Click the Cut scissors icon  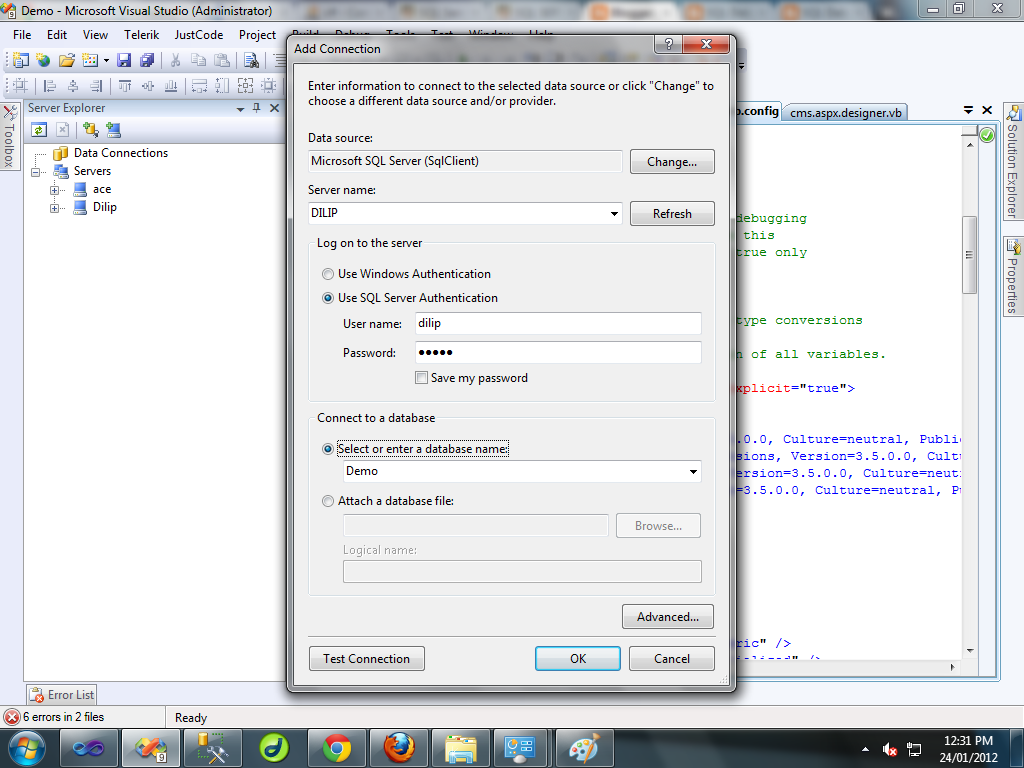click(175, 61)
